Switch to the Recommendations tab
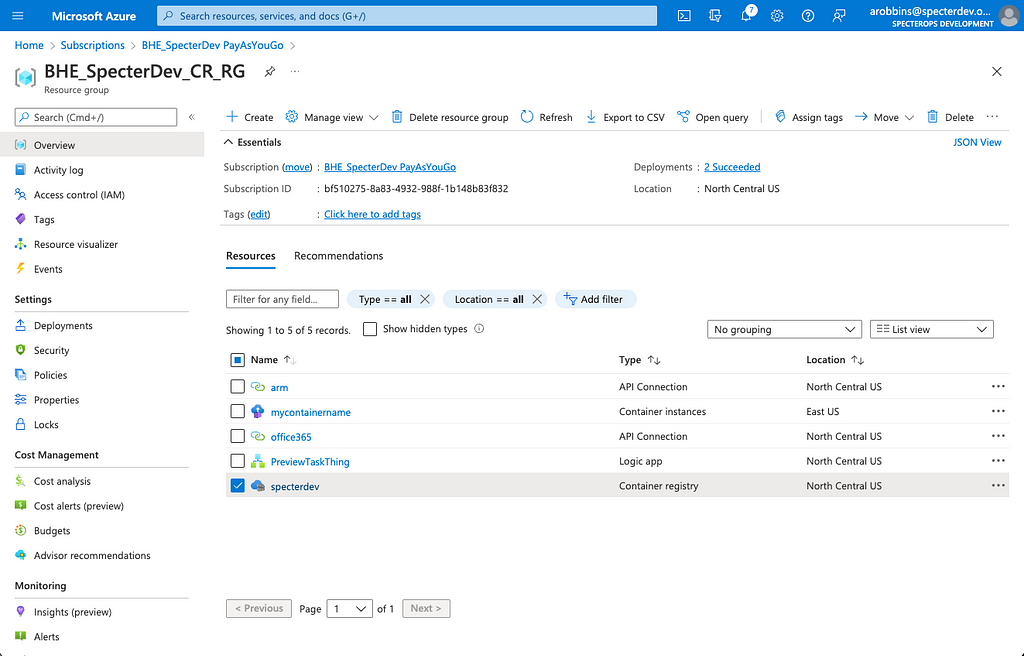The height and width of the screenshot is (656, 1024). pos(338,255)
